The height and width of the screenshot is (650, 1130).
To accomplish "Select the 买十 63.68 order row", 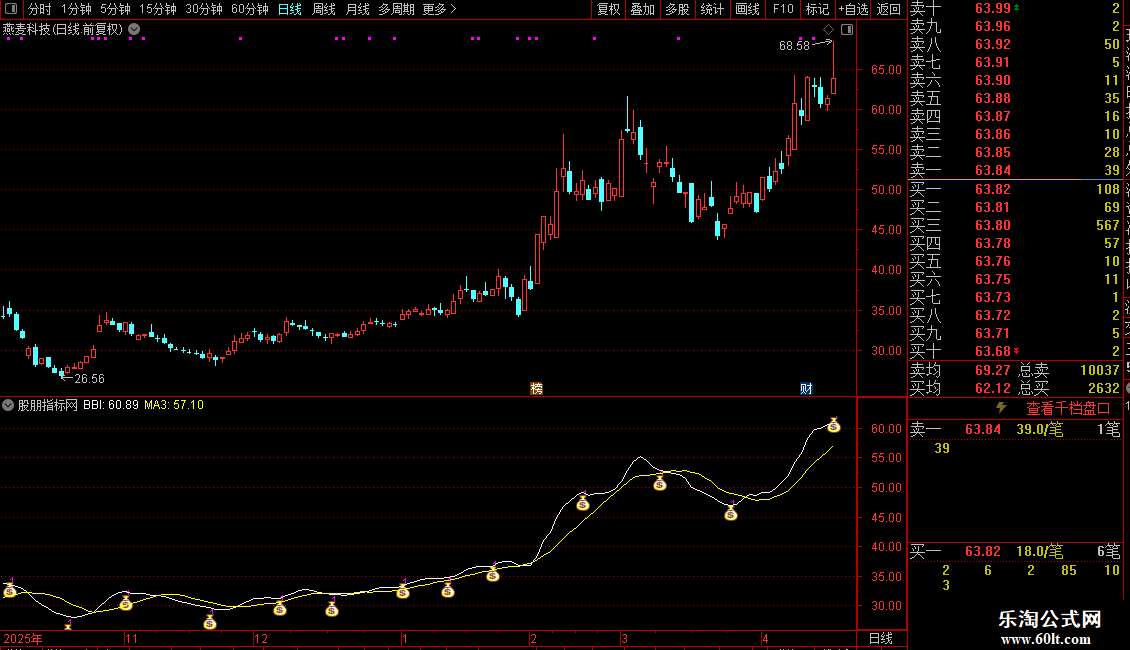I will [x=1015, y=351].
